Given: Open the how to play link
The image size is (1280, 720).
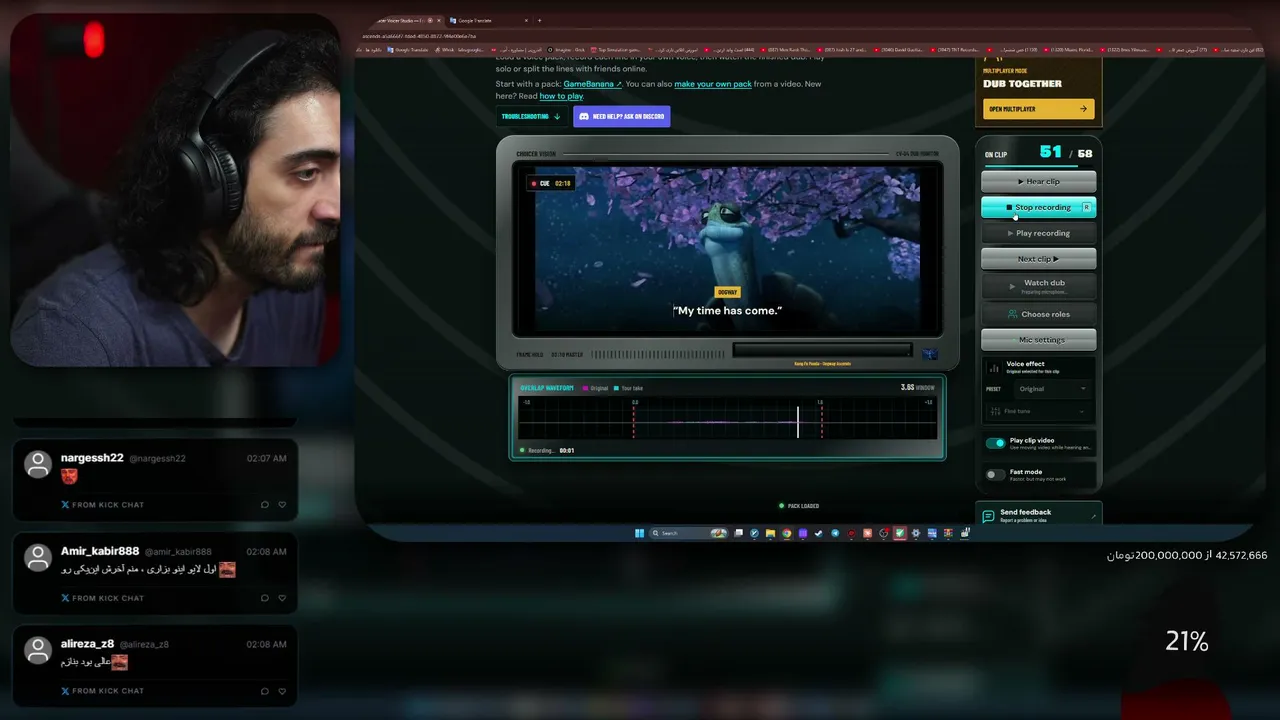Looking at the screenshot, I should point(561,96).
